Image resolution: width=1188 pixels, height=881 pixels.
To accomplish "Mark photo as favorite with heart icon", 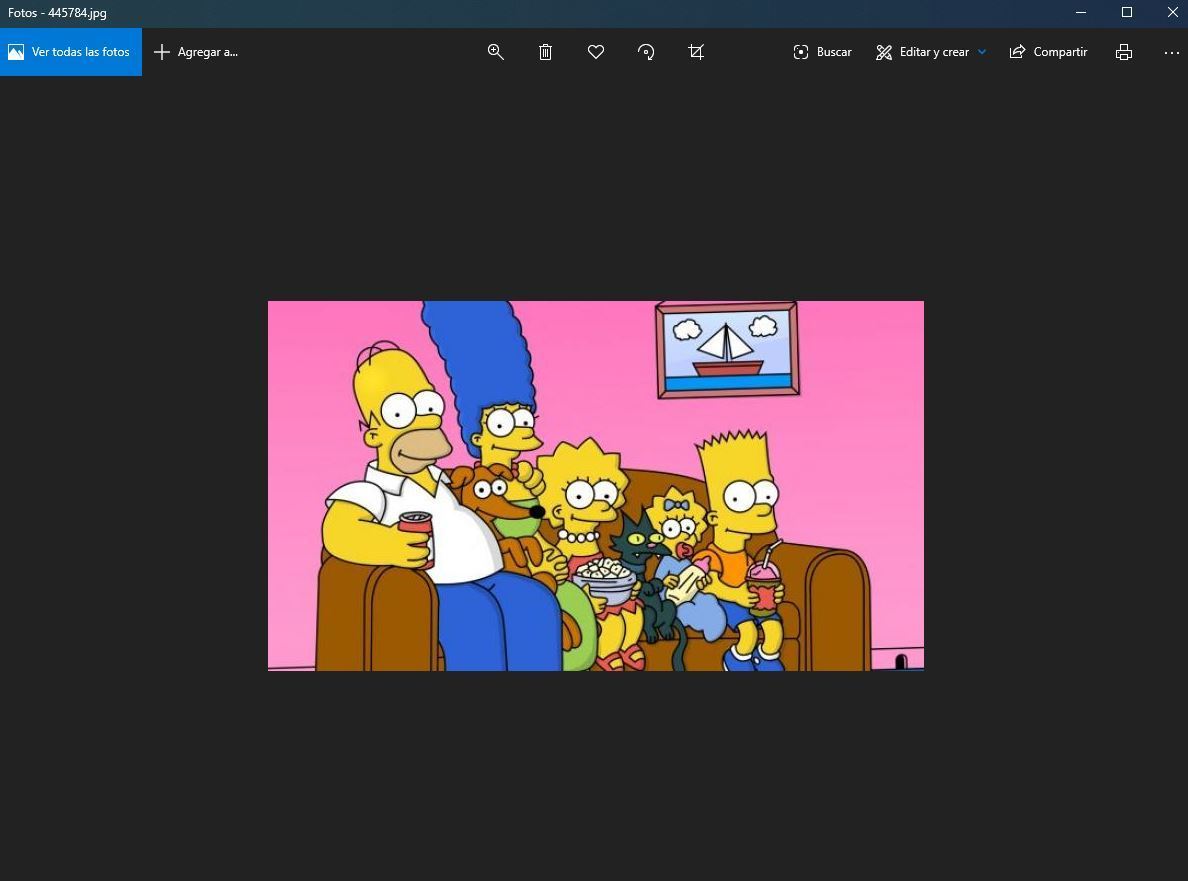I will point(596,52).
